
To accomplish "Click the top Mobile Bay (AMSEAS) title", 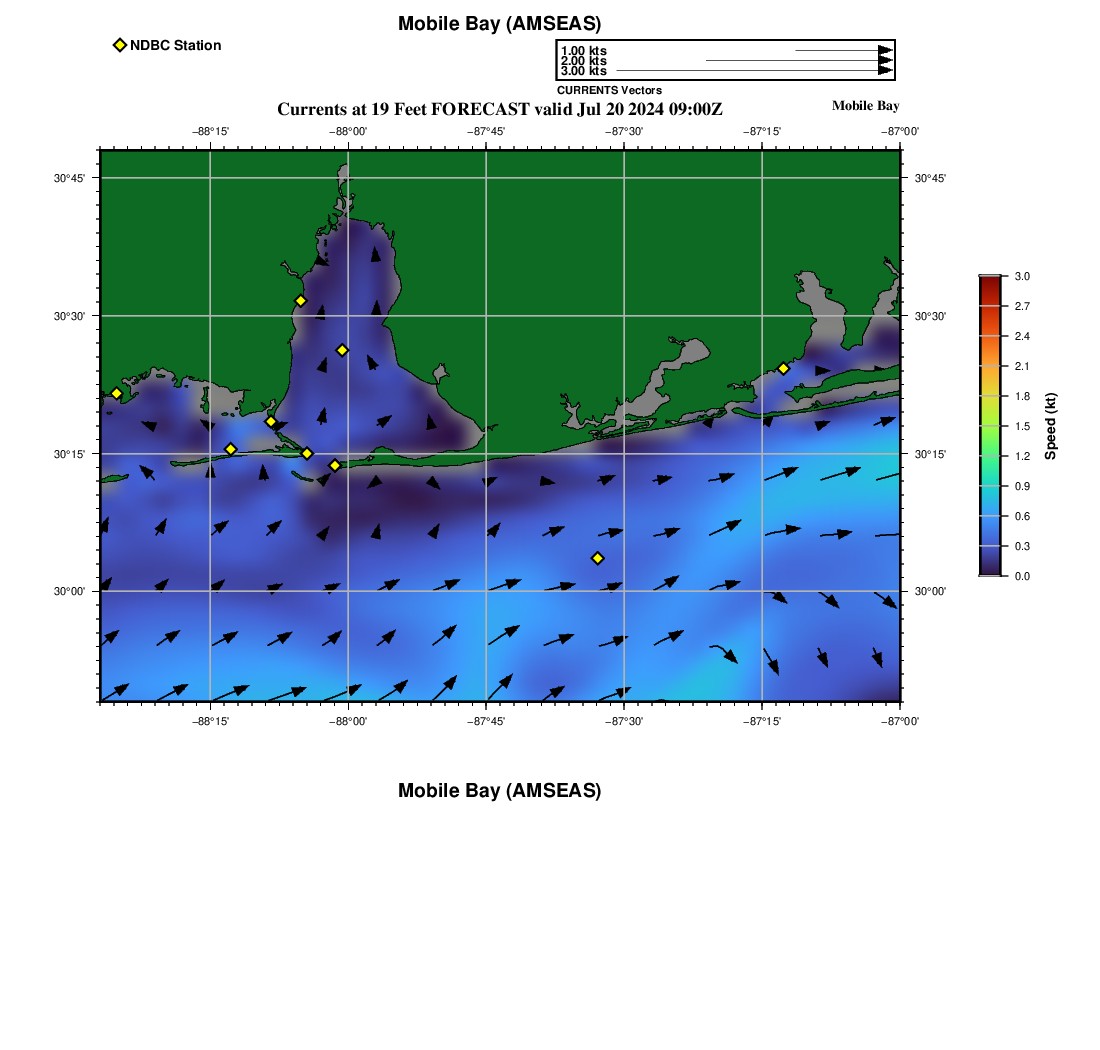I will click(x=499, y=24).
